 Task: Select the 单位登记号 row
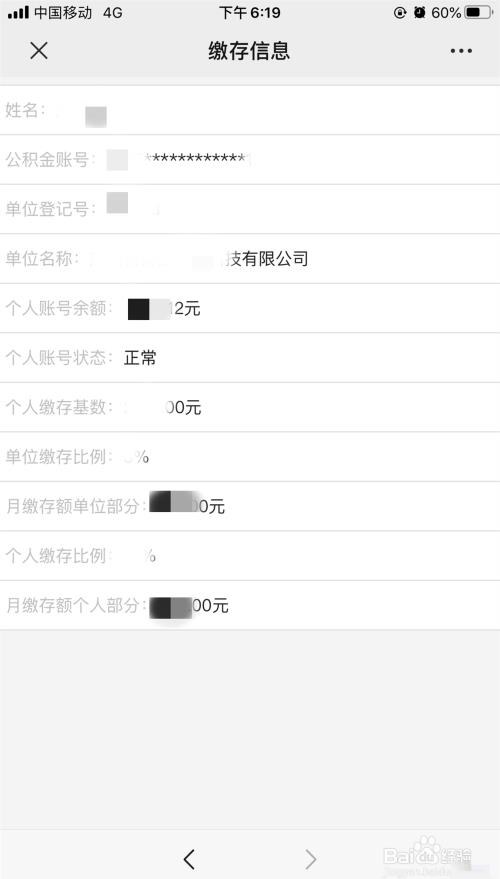(x=250, y=209)
